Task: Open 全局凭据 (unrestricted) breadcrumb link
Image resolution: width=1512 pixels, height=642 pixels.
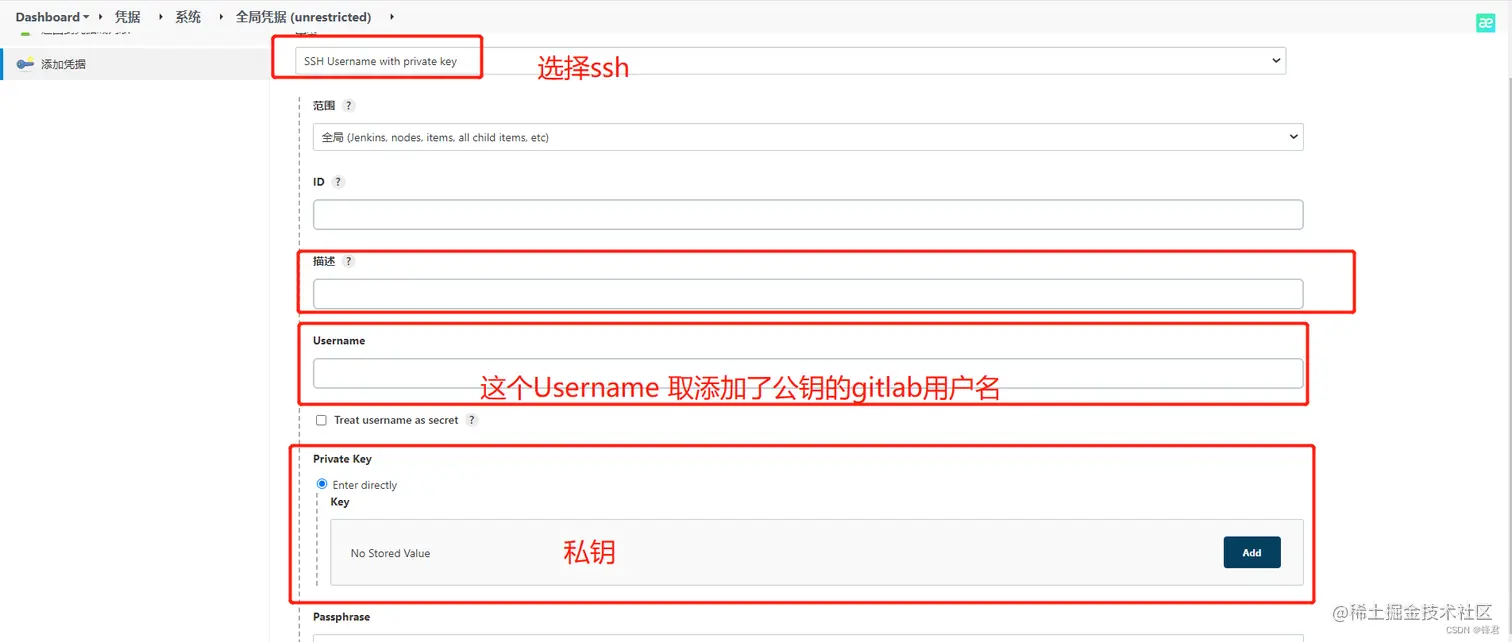Action: click(x=303, y=17)
